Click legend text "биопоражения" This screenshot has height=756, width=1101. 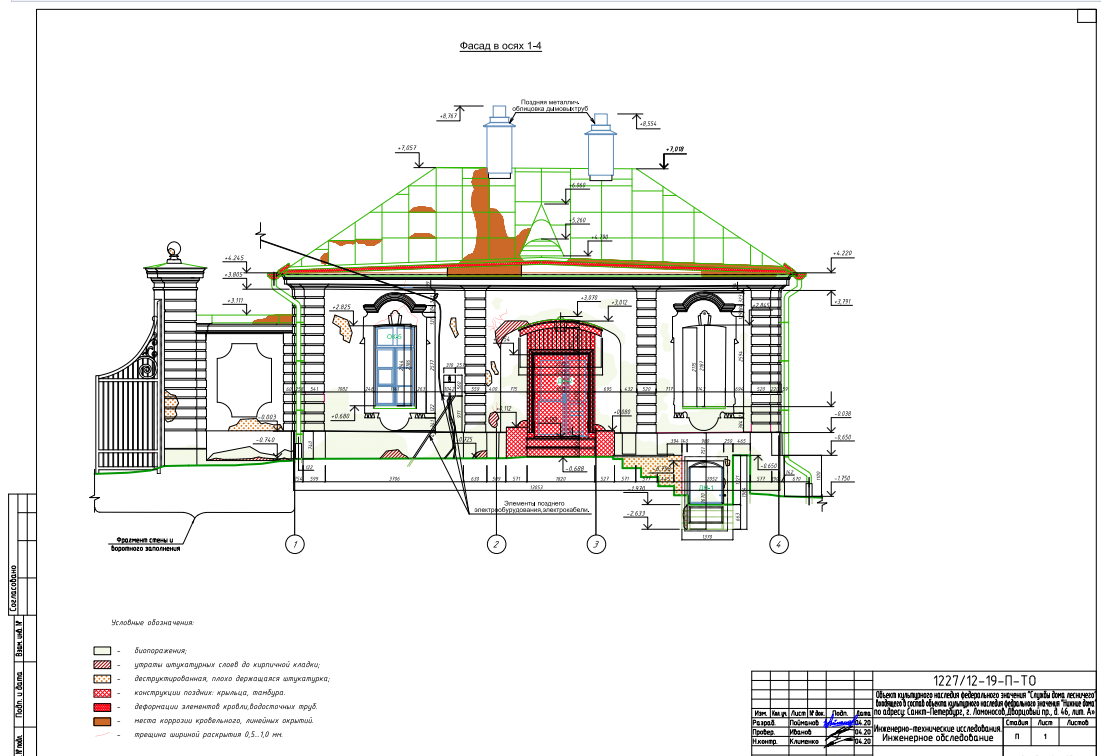click(x=161, y=651)
